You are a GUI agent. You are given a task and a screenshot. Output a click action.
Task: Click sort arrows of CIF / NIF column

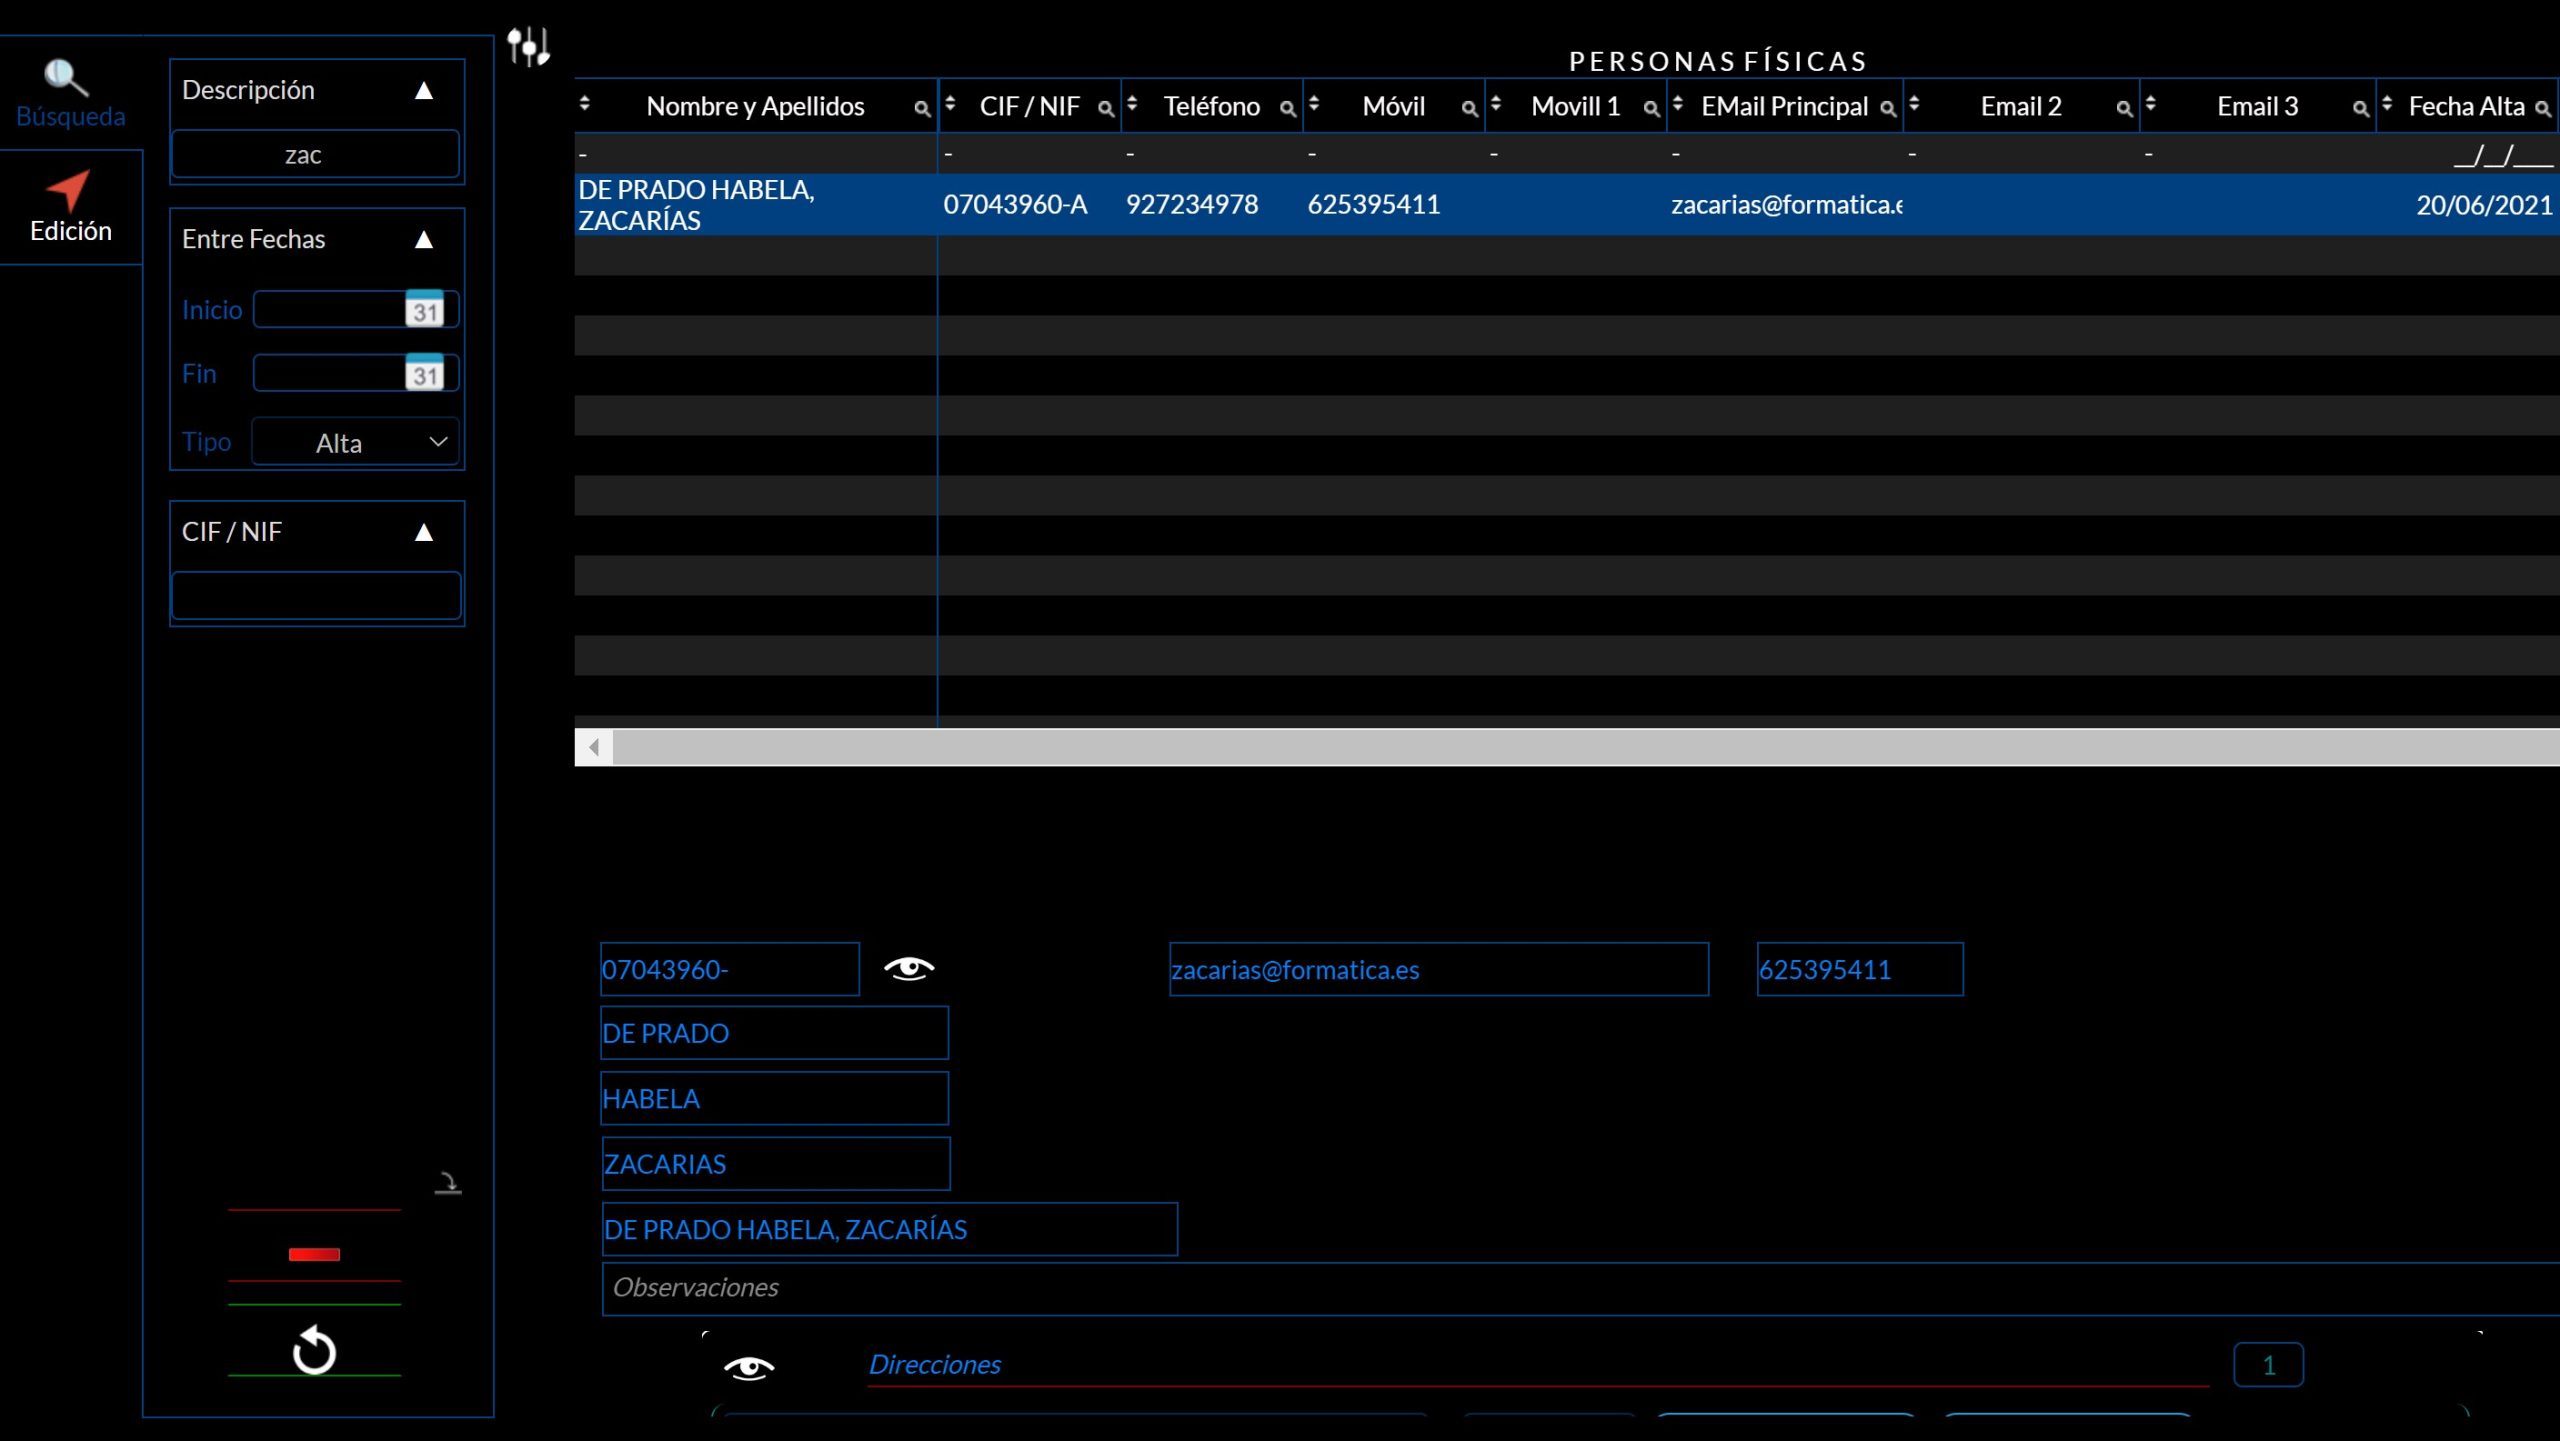tap(951, 103)
